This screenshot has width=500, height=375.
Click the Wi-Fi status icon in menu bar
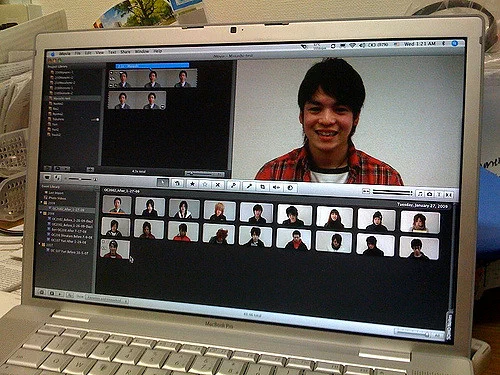[353, 46]
